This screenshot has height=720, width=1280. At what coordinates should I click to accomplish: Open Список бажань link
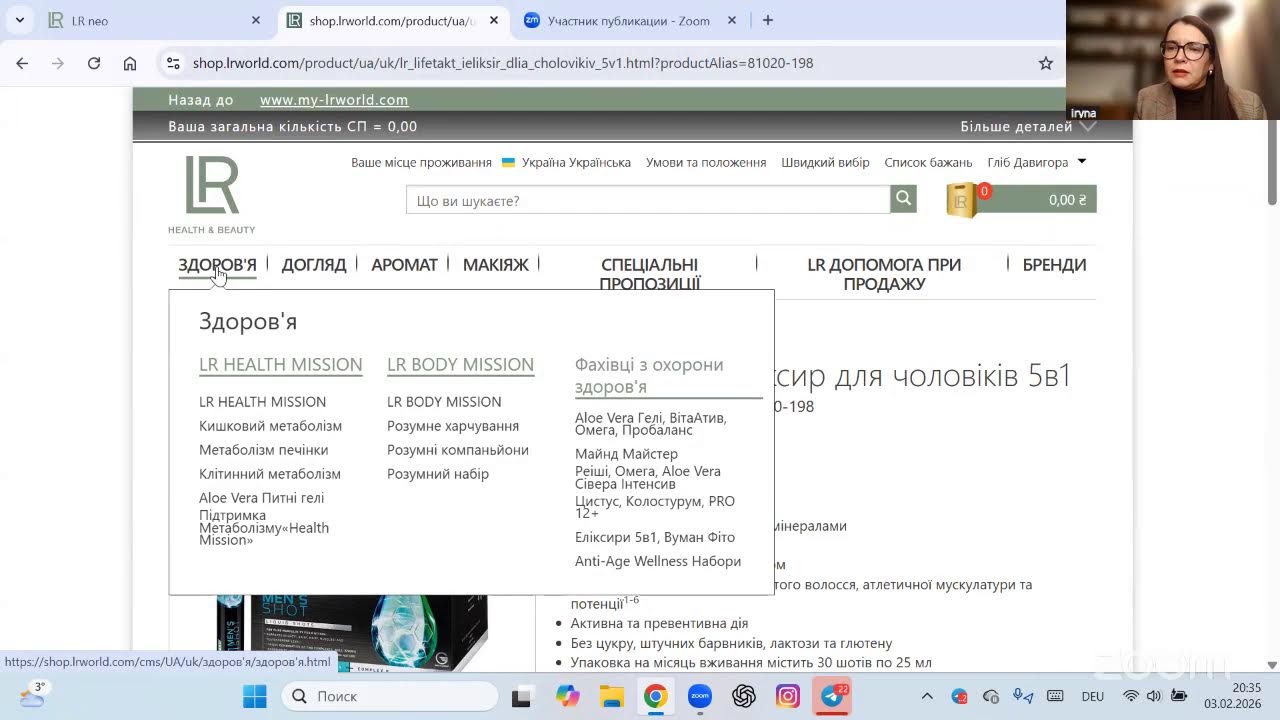(x=928, y=162)
